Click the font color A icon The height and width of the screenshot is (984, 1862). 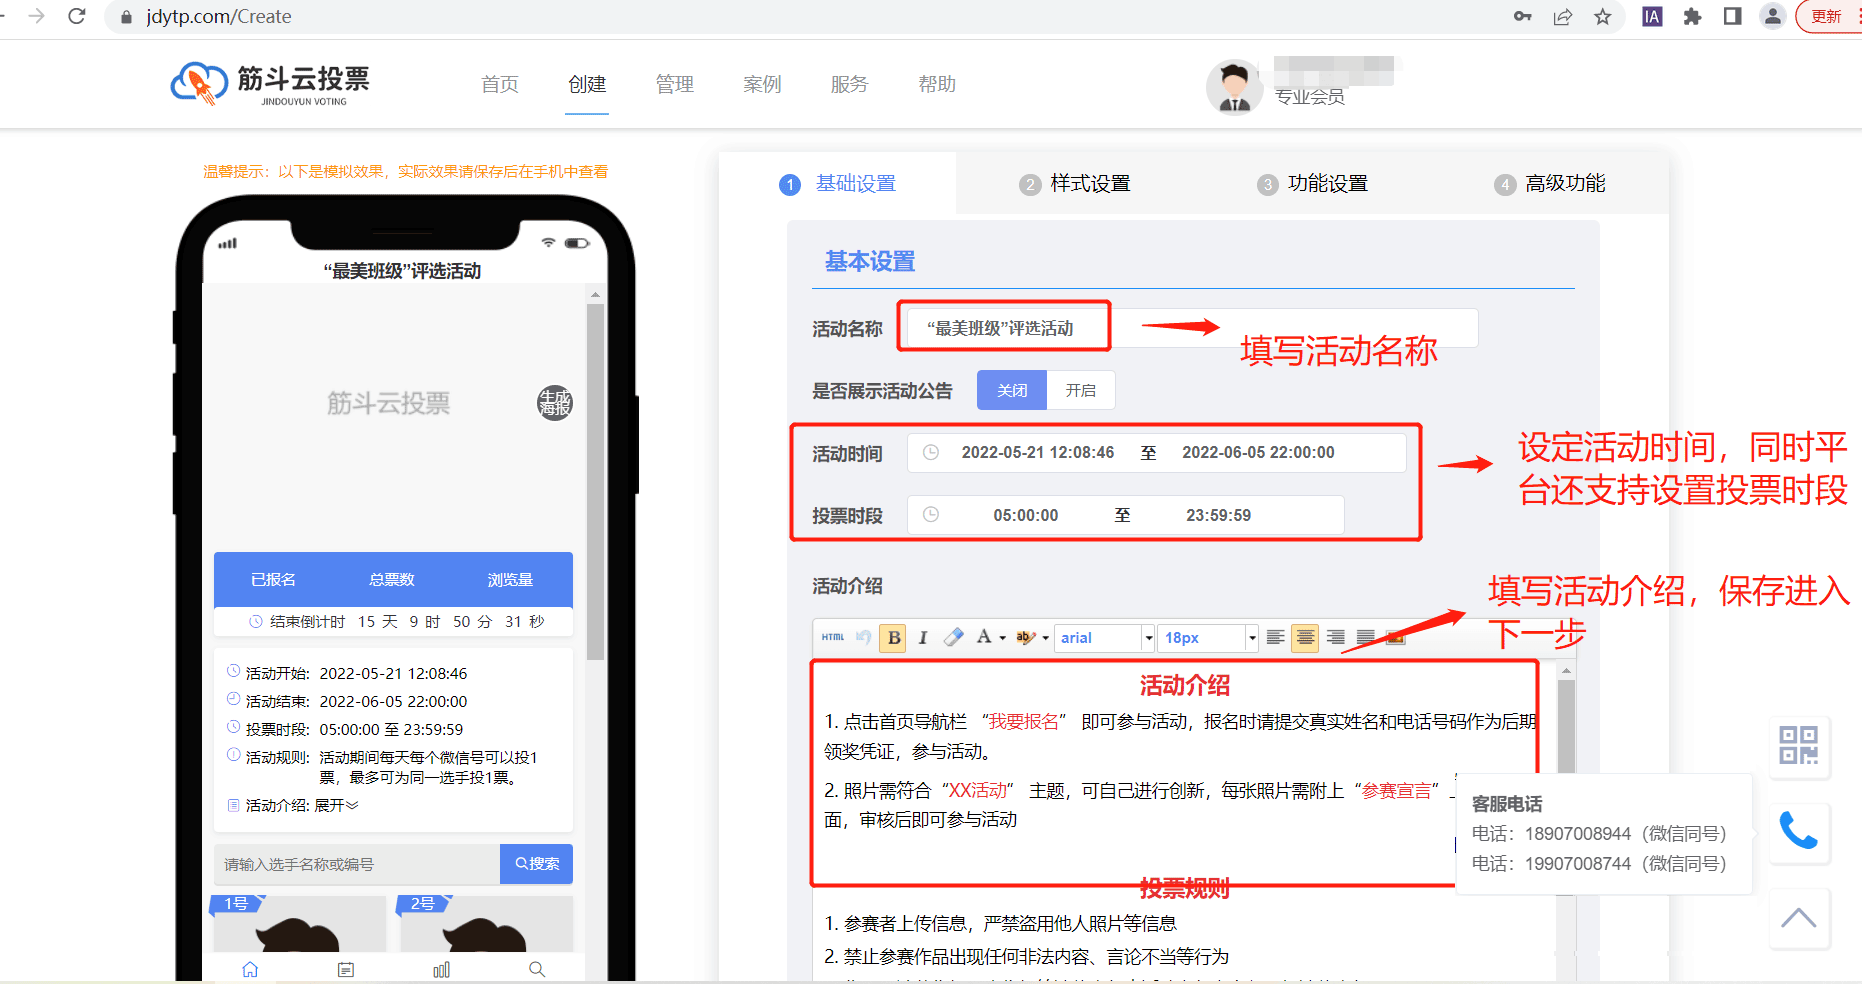point(984,637)
